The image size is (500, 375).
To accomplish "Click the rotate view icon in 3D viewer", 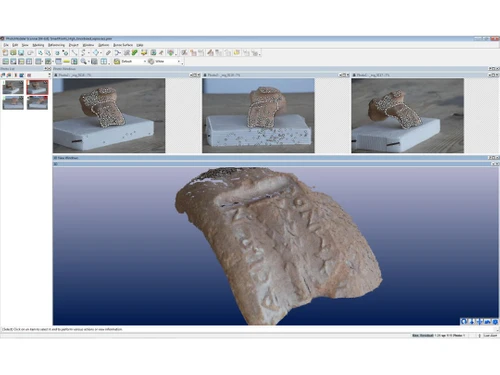I will (464, 321).
